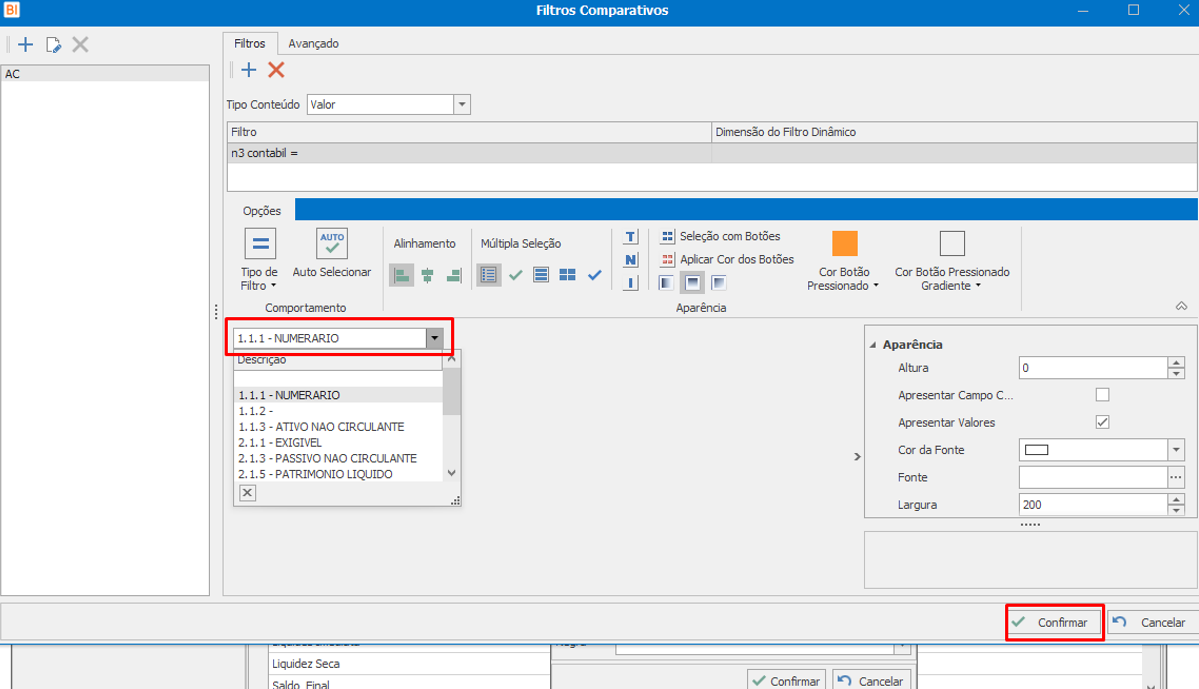Open the Tipo Conteúdo dropdown
The width and height of the screenshot is (1199, 689).
coord(462,105)
